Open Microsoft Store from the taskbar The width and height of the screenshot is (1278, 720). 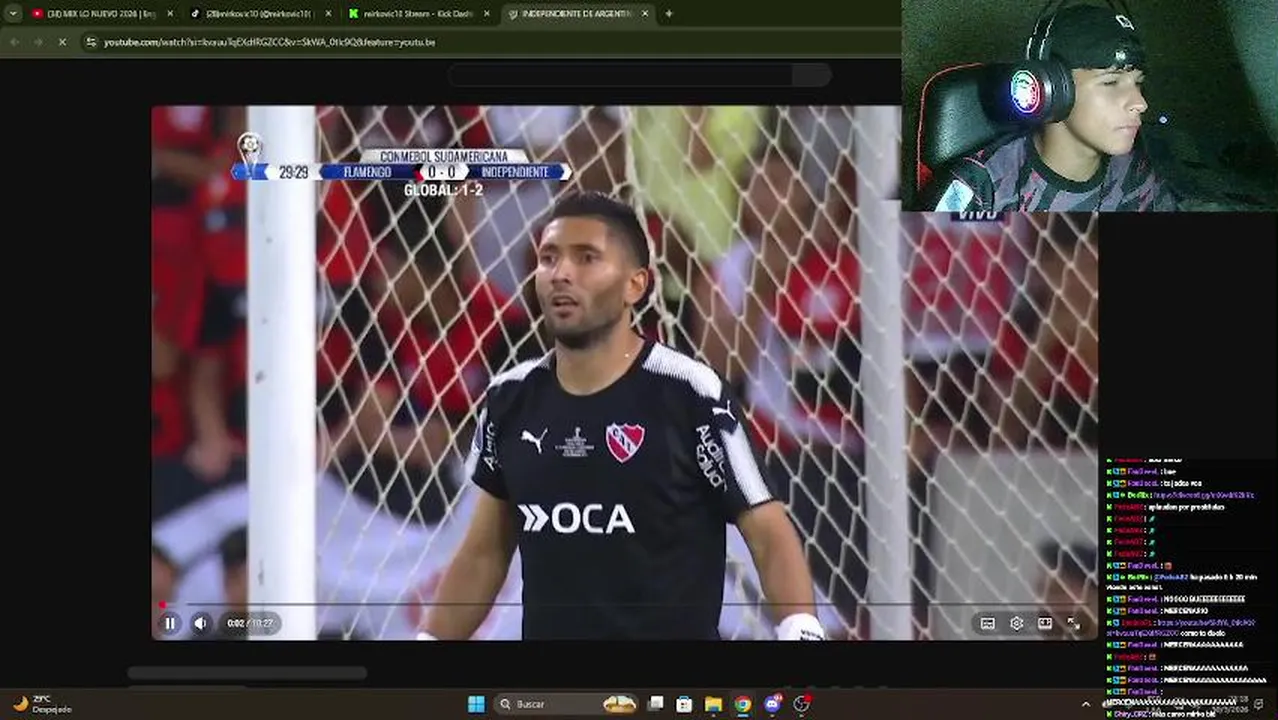[x=684, y=704]
